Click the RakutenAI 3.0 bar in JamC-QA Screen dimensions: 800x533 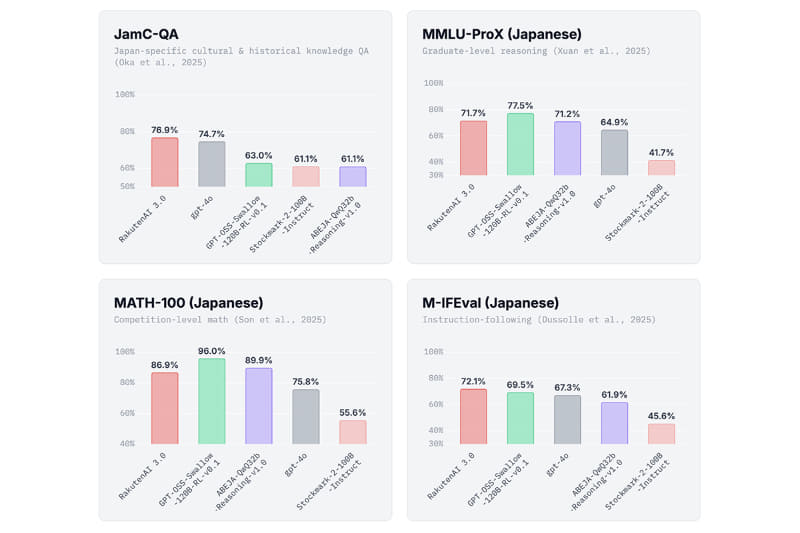(x=165, y=162)
